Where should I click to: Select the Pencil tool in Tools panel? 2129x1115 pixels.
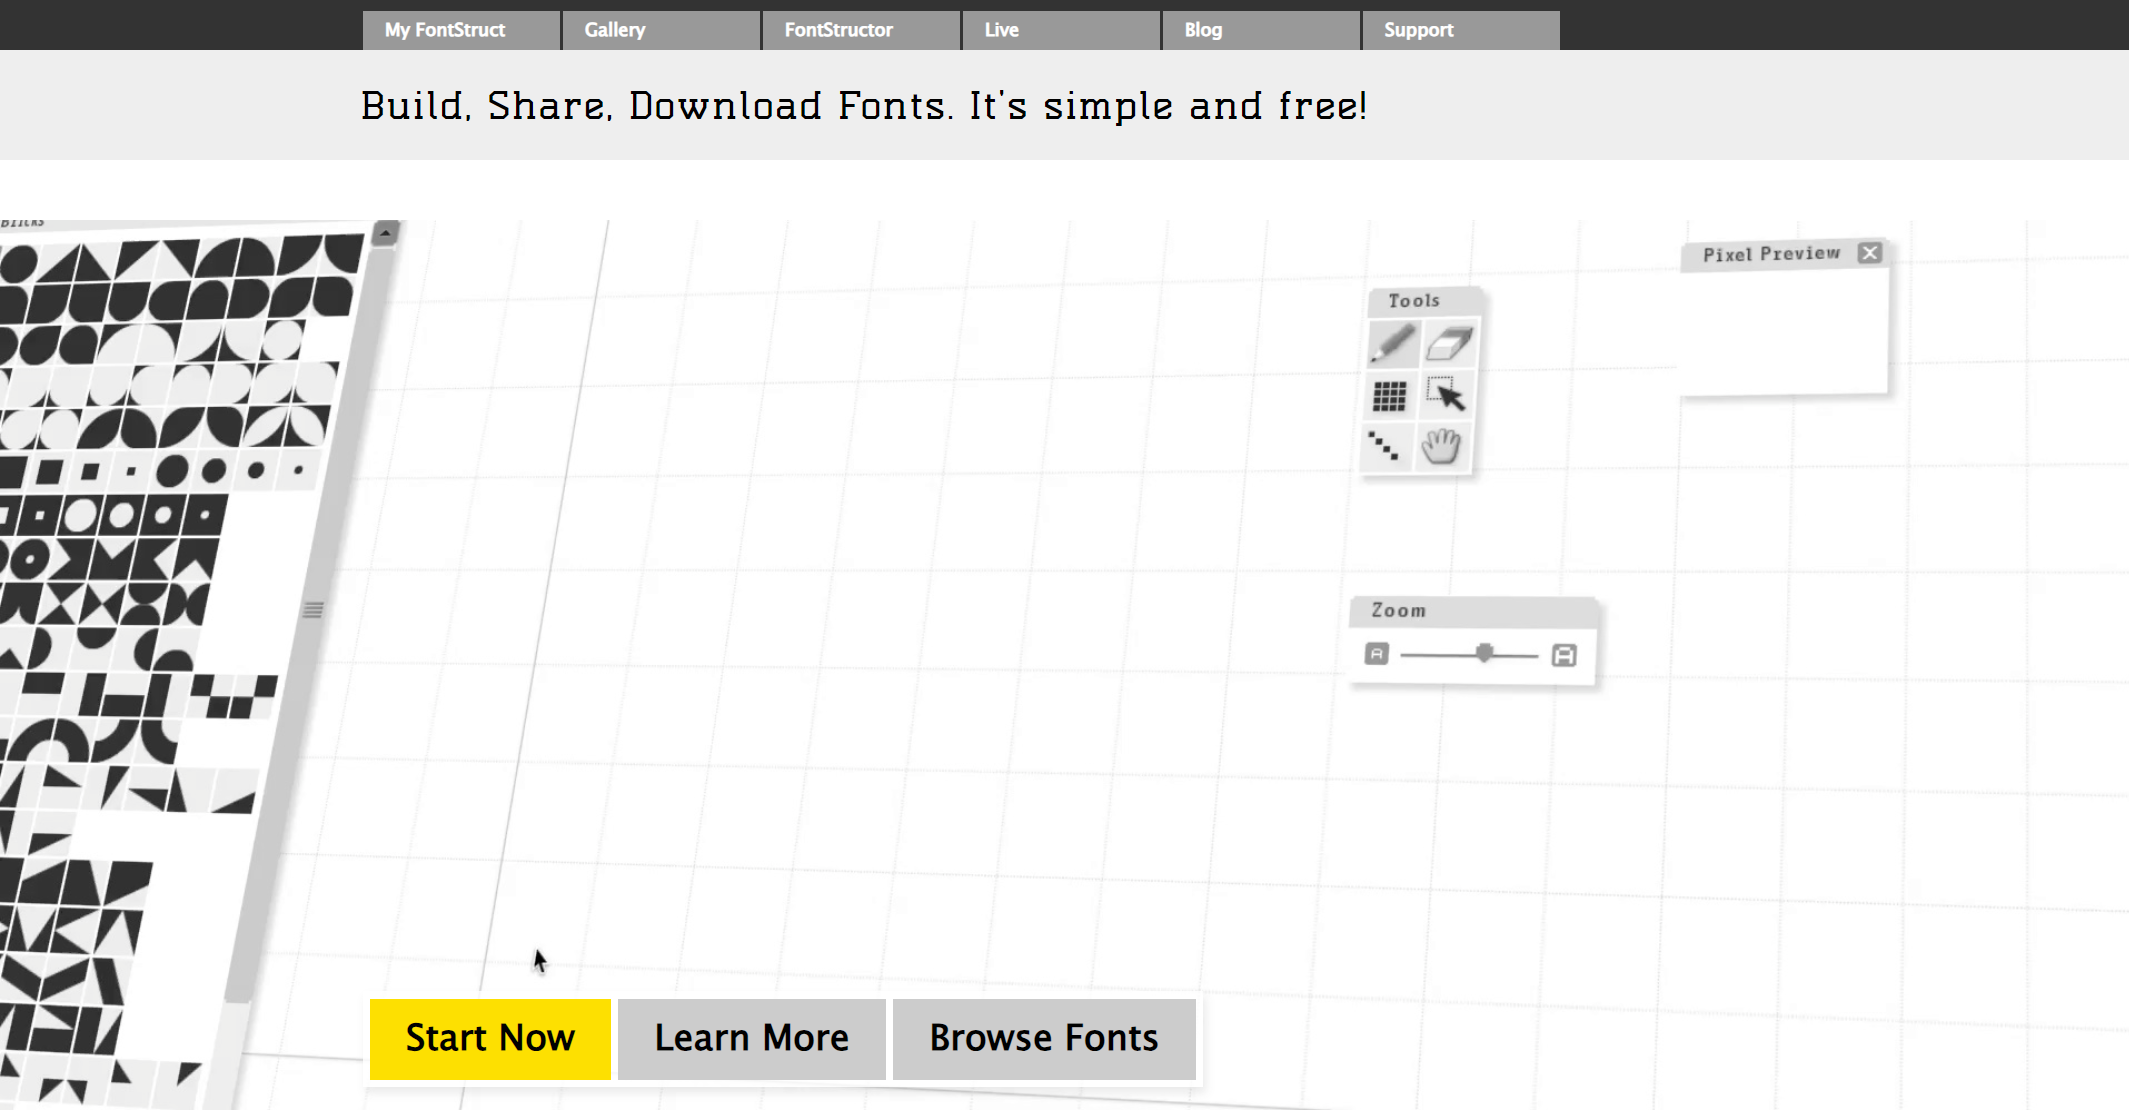pyautogui.click(x=1392, y=344)
